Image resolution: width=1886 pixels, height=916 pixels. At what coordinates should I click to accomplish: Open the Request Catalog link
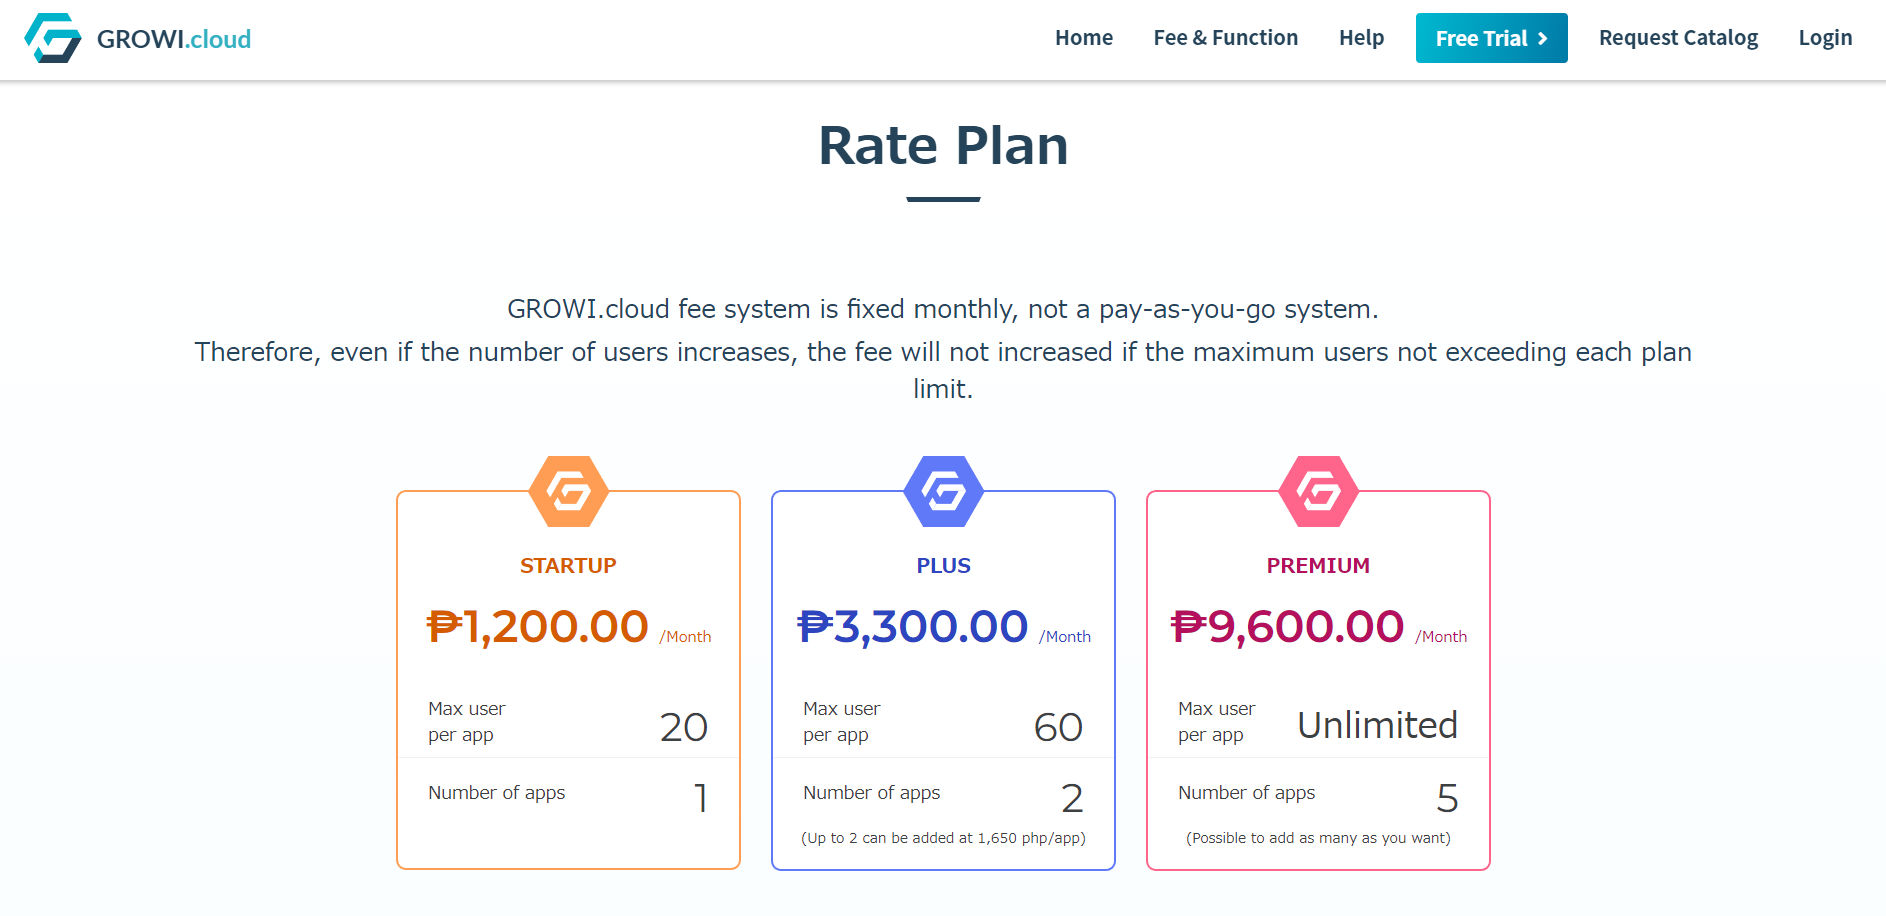pyautogui.click(x=1677, y=38)
